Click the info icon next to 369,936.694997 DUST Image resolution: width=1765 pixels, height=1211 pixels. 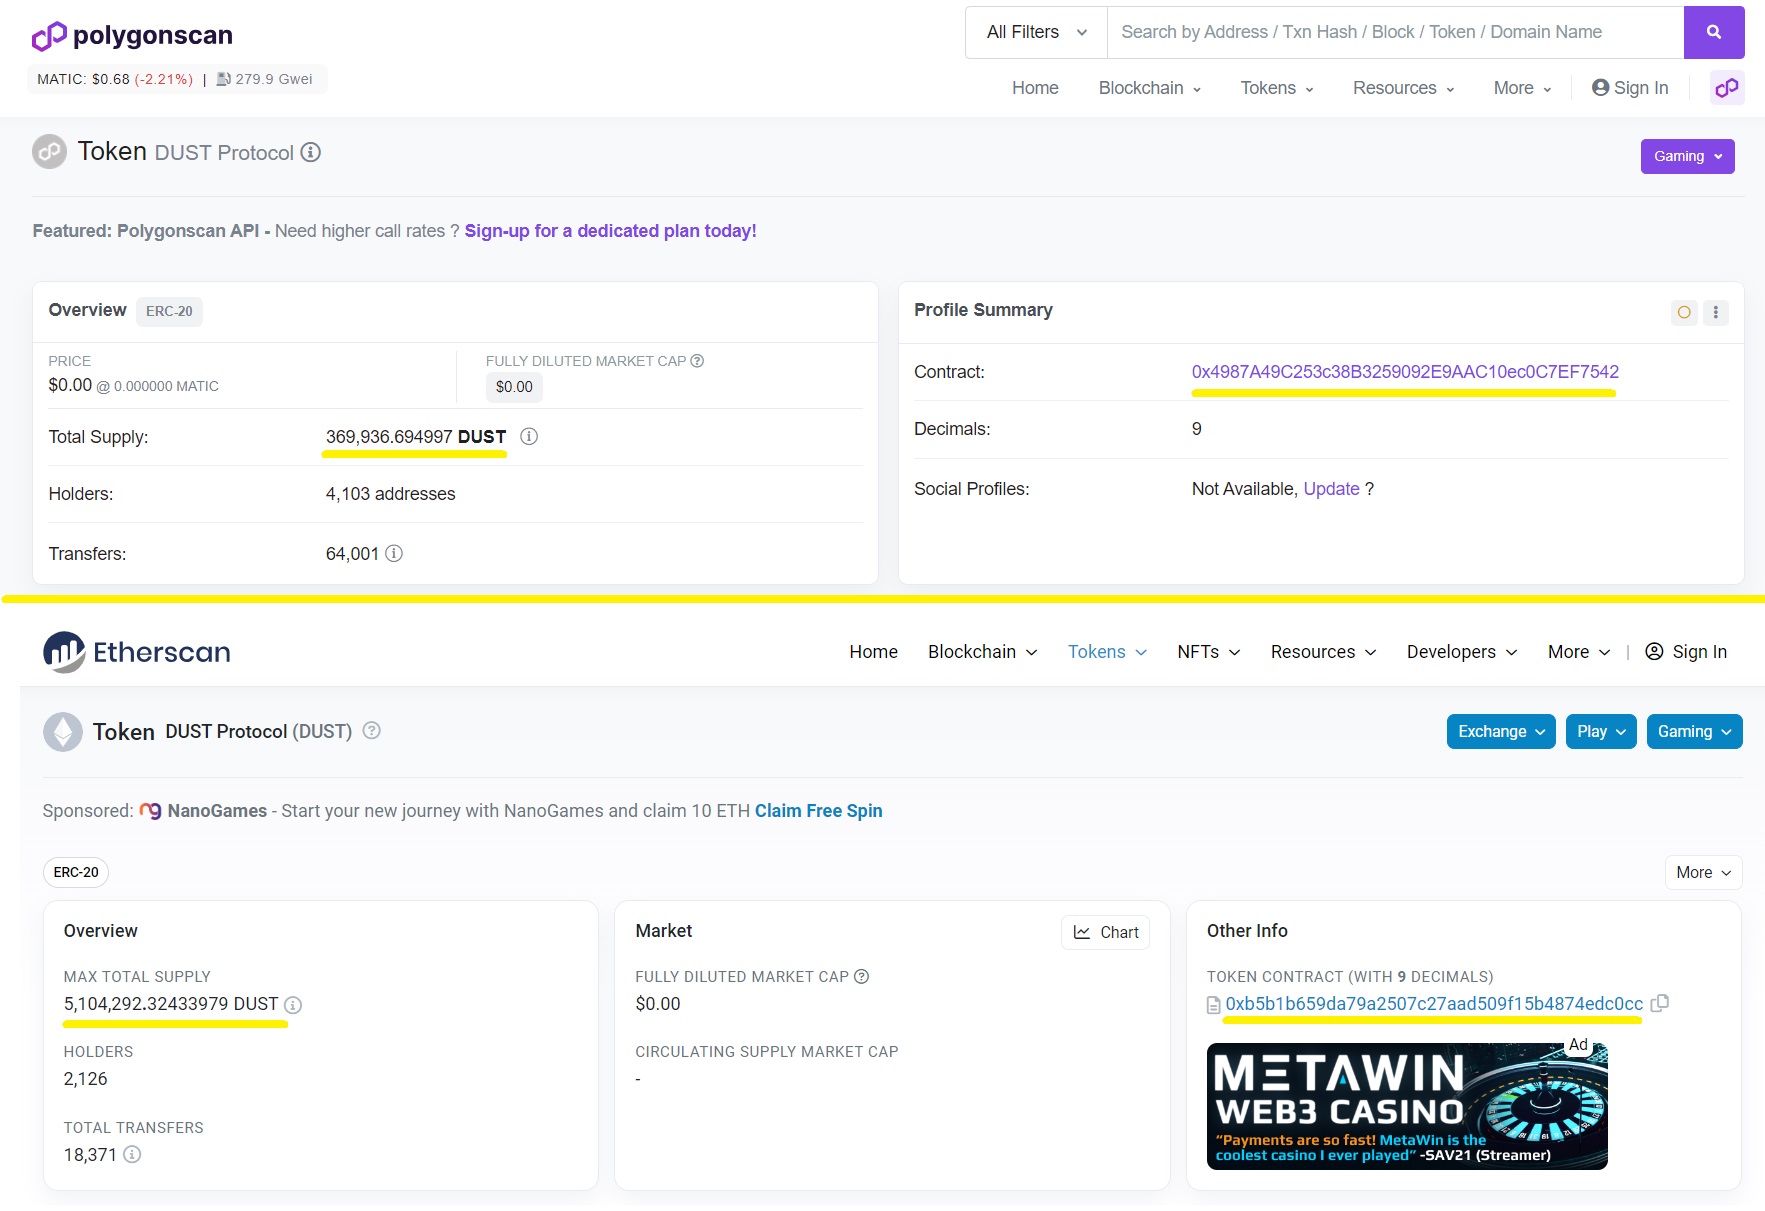click(x=529, y=436)
